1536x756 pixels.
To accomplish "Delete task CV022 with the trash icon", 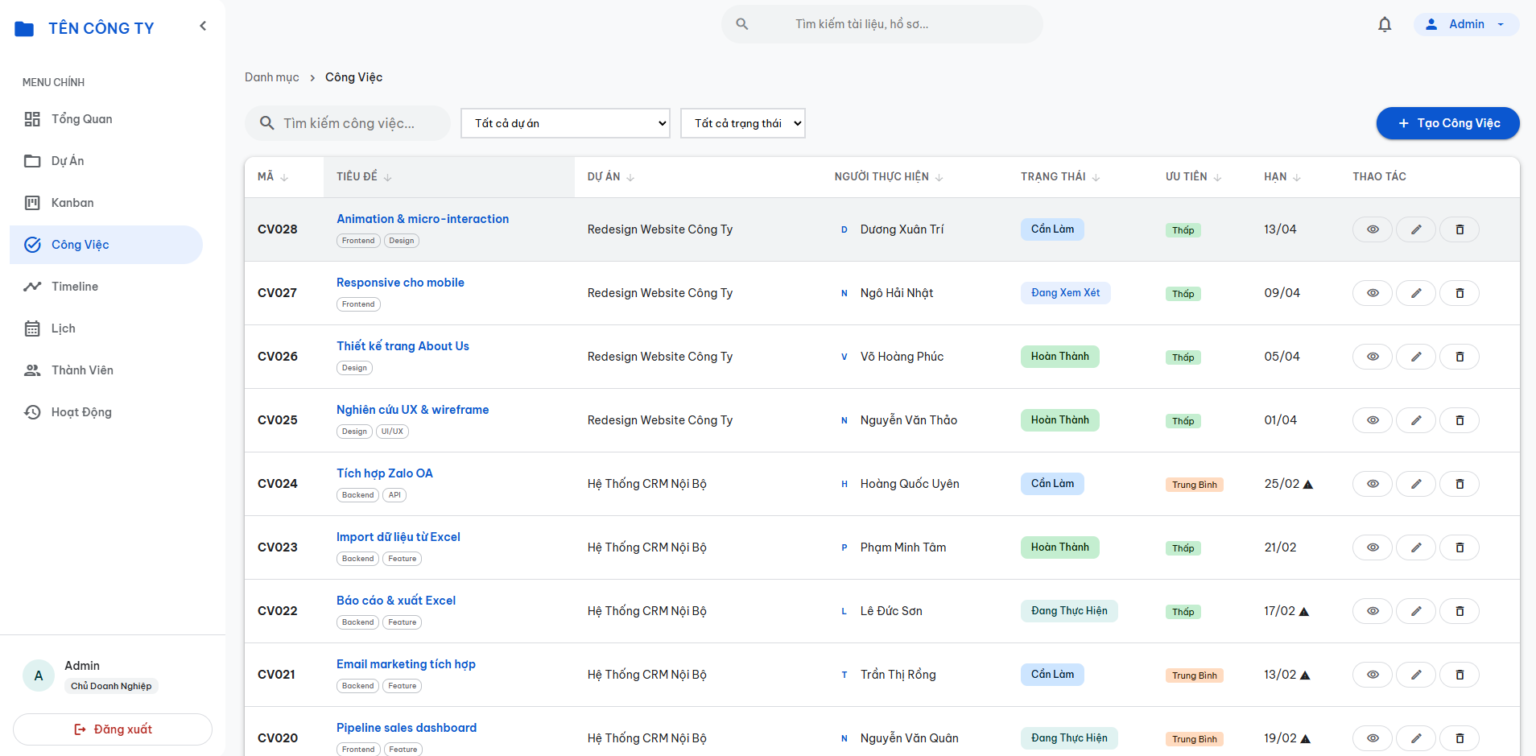I will tap(1459, 611).
